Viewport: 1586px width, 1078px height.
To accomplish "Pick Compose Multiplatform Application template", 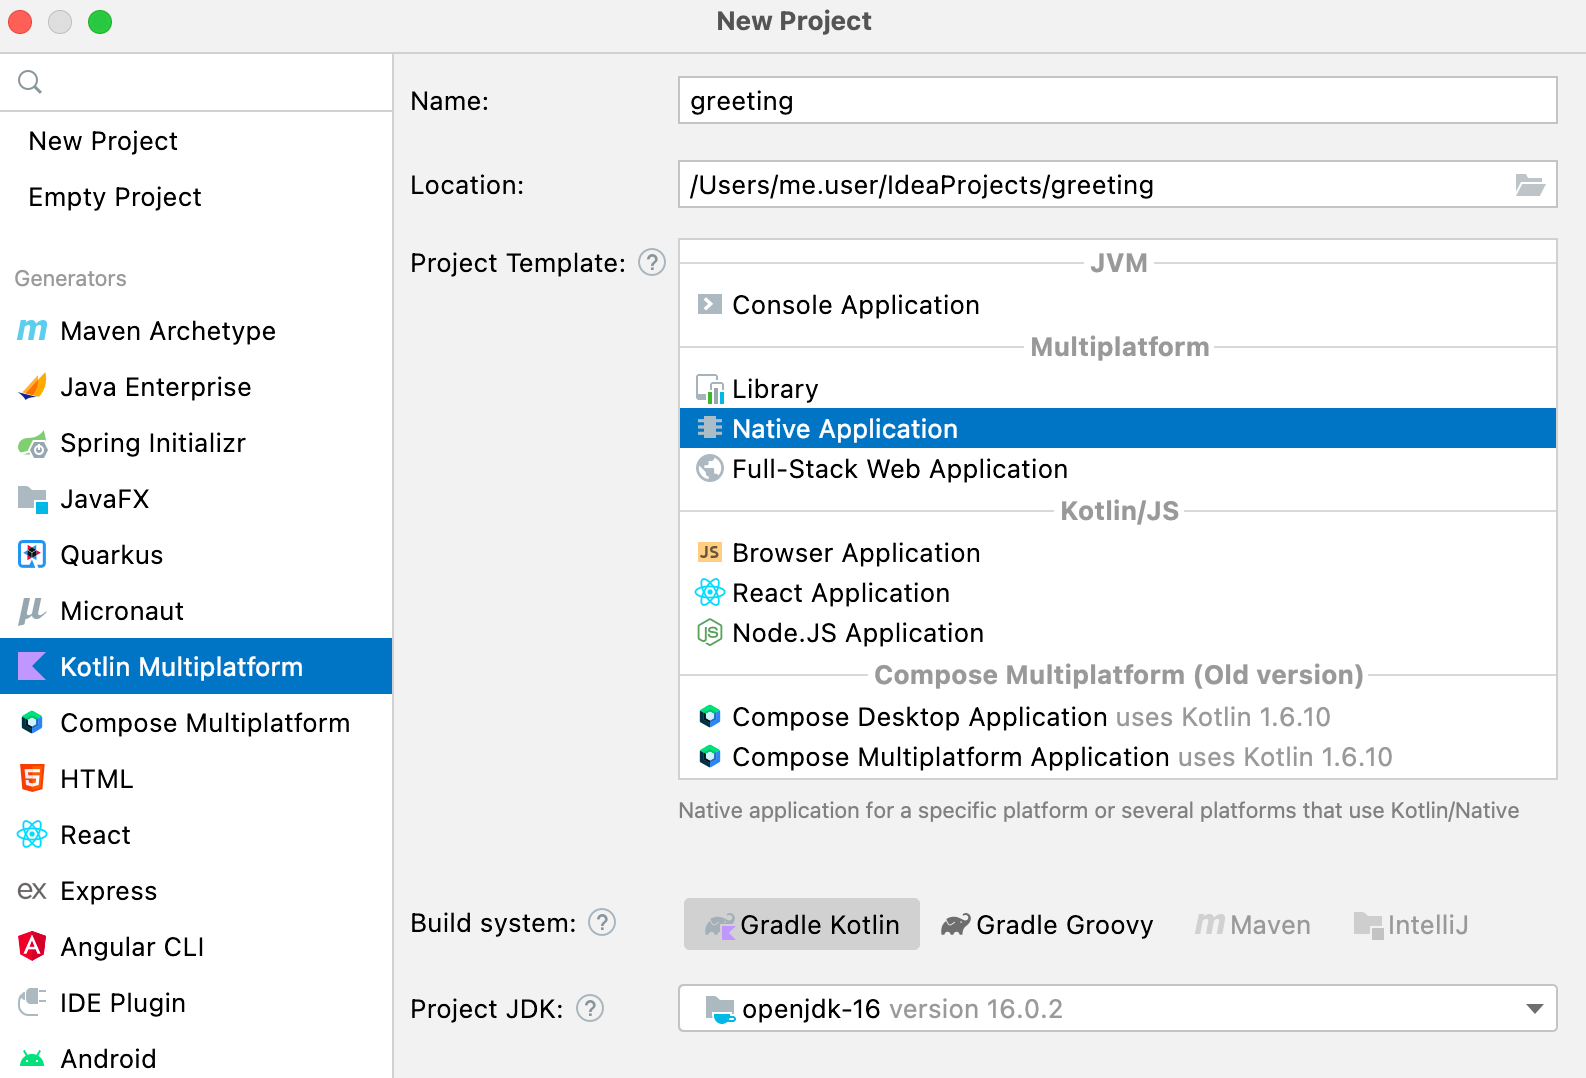I will tap(1118, 756).
